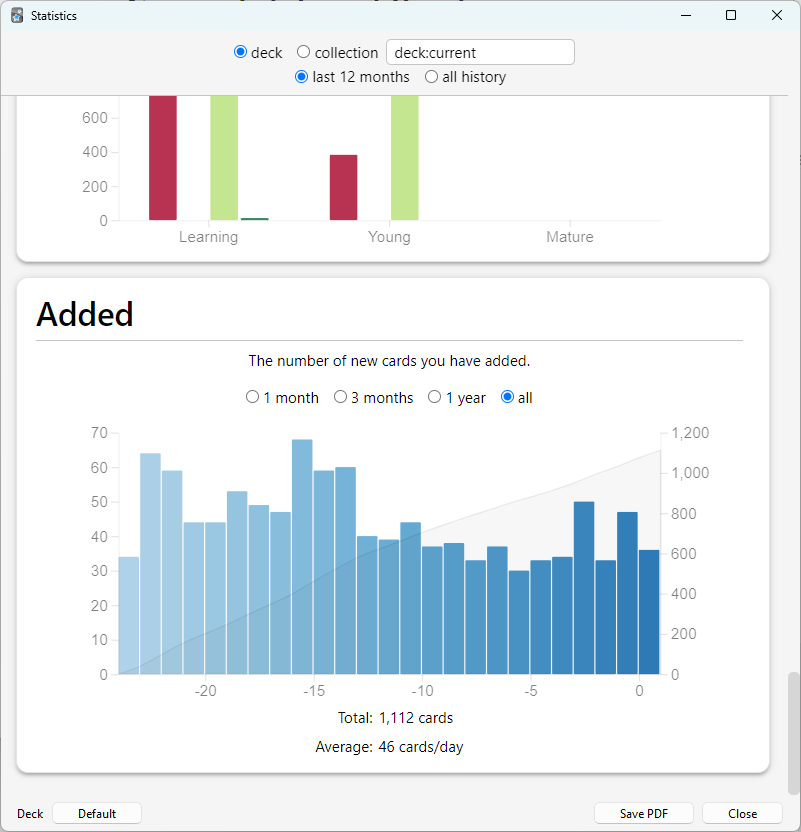Select the collection radio button
This screenshot has height=832, width=801.
(303, 52)
